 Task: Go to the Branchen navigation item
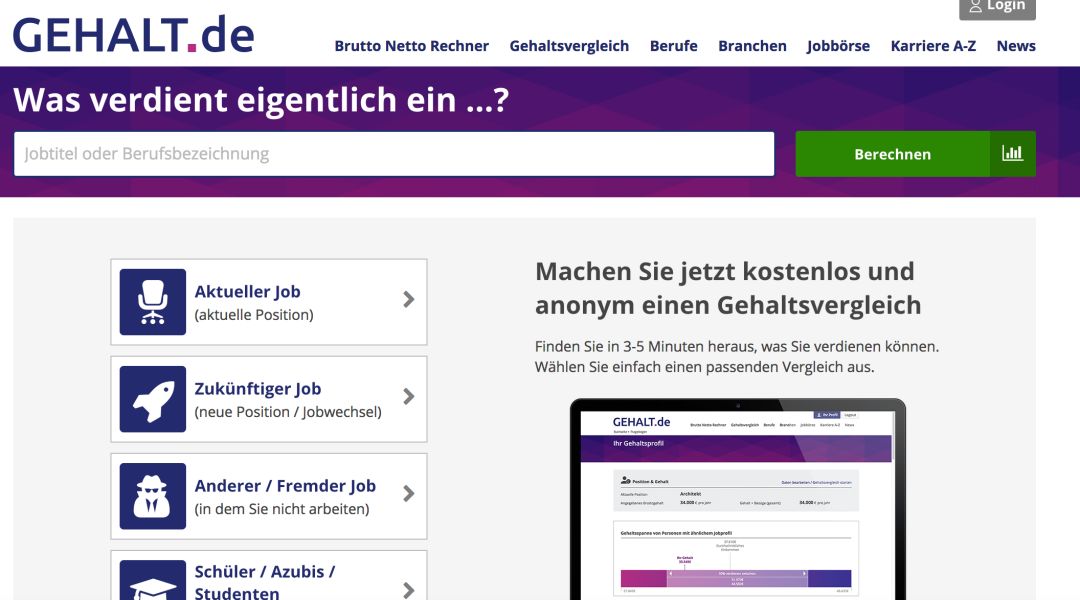click(x=752, y=46)
